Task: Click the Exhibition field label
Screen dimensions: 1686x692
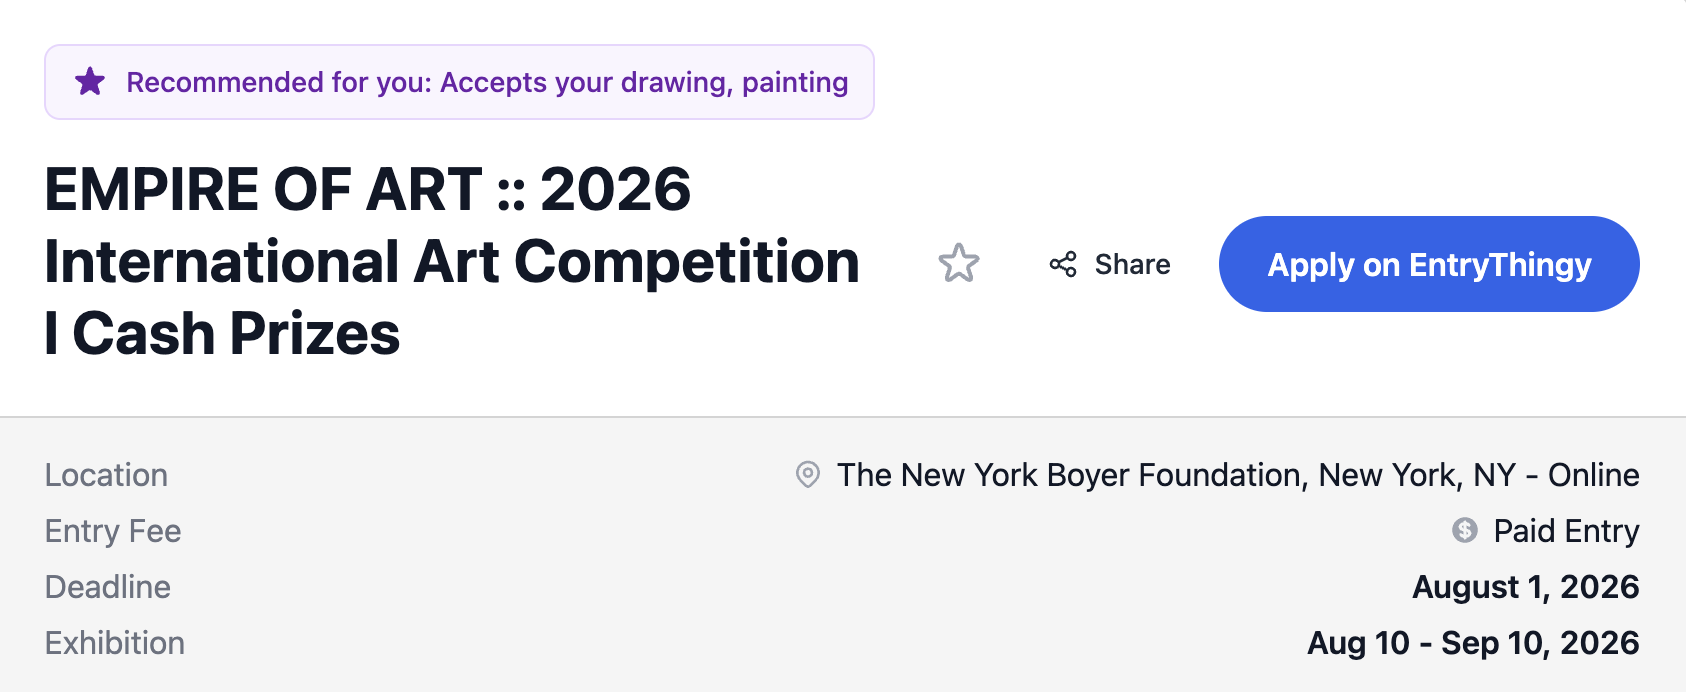Action: click(x=115, y=643)
